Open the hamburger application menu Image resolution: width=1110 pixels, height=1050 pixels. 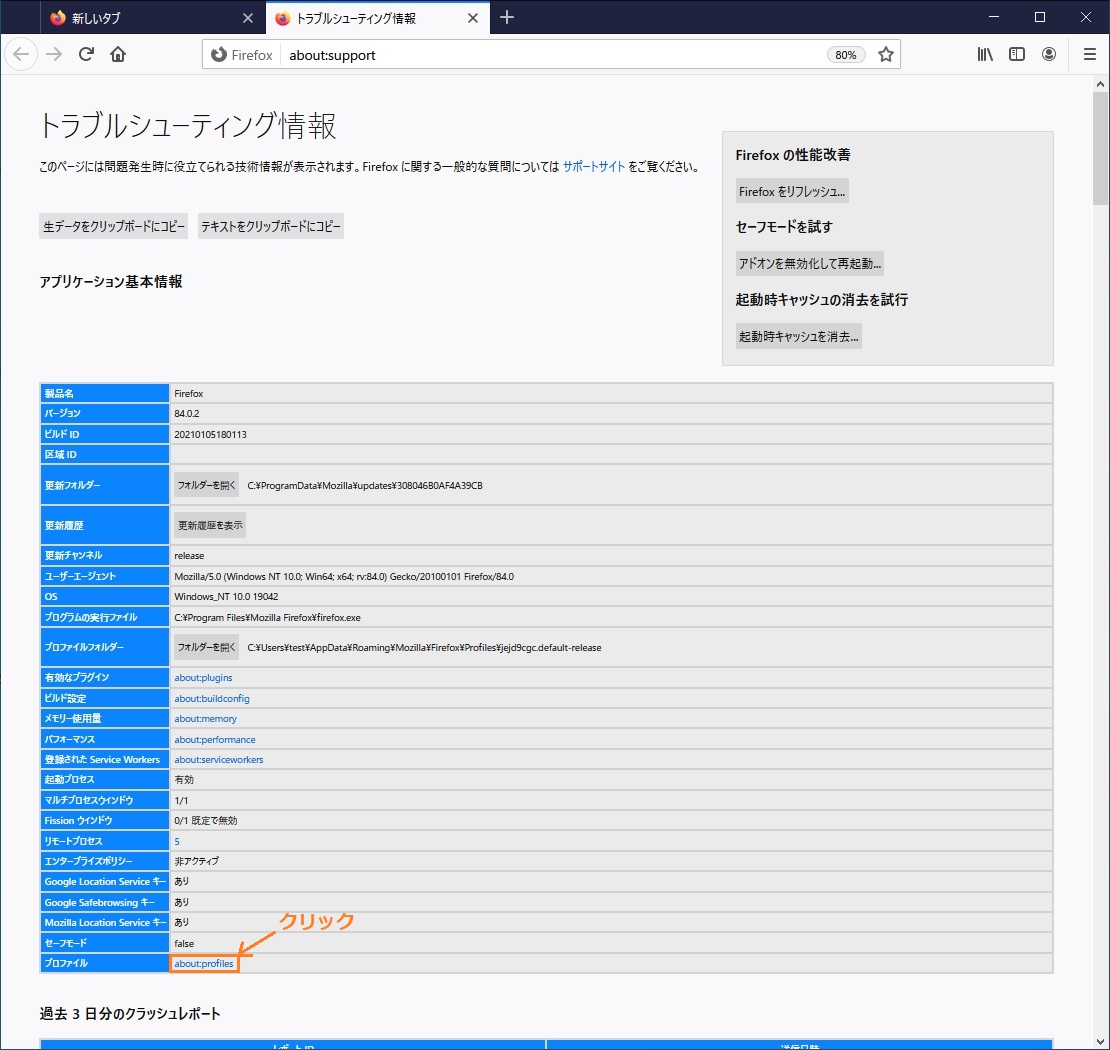click(1090, 55)
